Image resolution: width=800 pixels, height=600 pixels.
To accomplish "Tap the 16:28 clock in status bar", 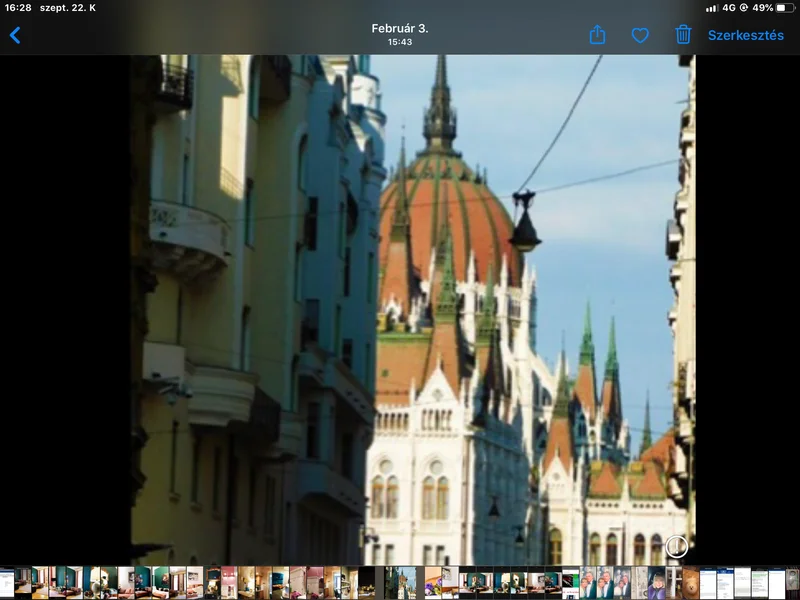I will pyautogui.click(x=17, y=8).
